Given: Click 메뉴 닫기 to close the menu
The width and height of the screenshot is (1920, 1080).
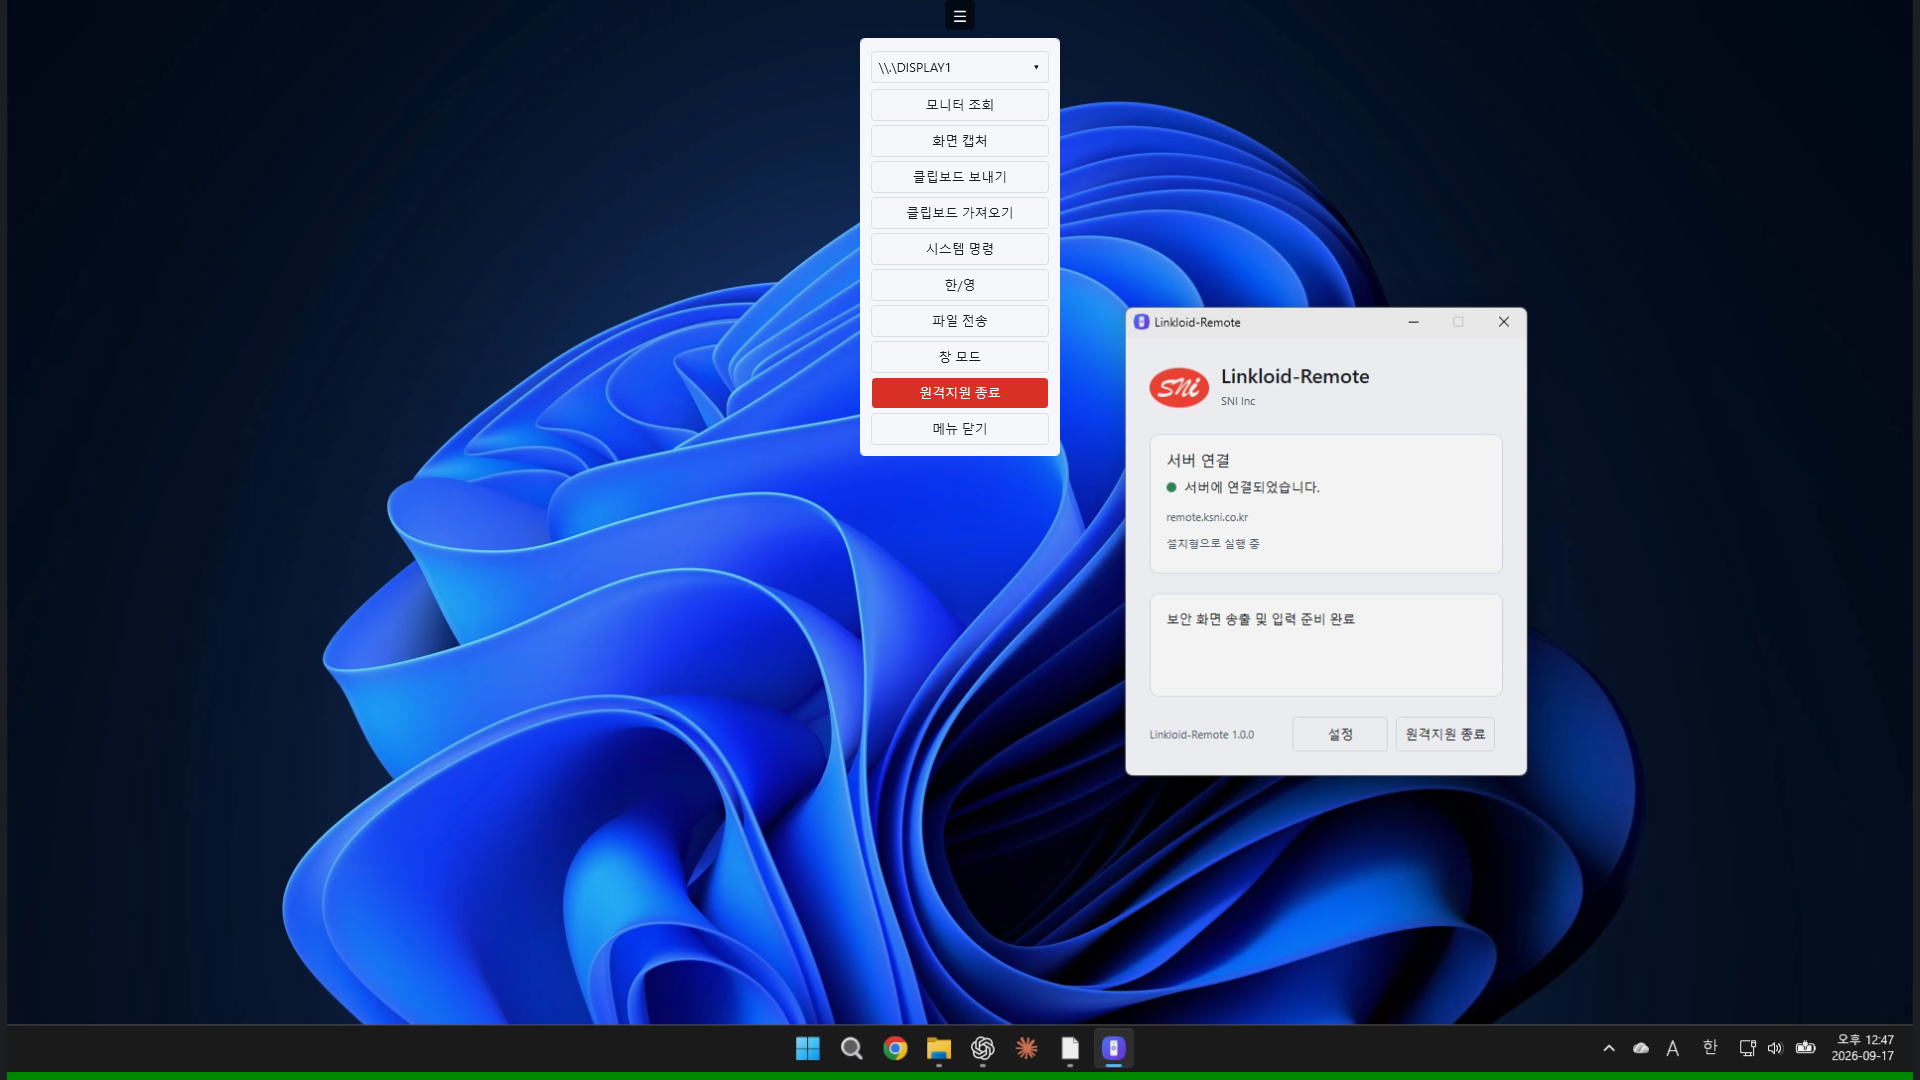Looking at the screenshot, I should [959, 429].
